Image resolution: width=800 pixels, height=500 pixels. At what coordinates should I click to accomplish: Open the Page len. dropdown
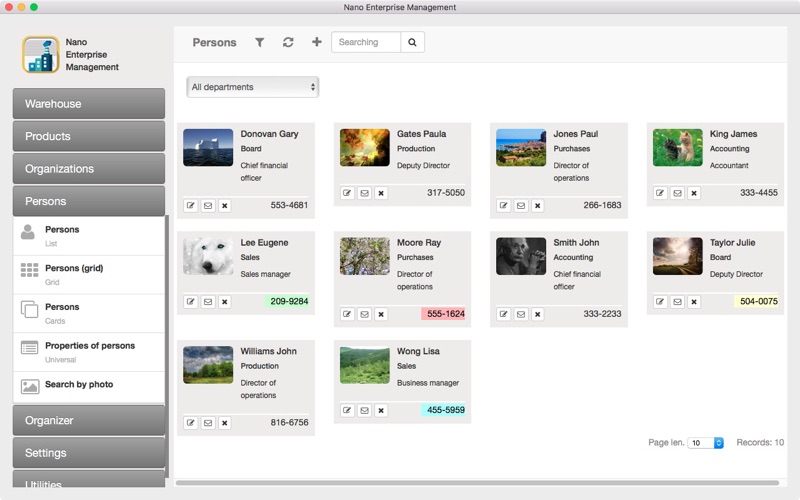click(705, 442)
